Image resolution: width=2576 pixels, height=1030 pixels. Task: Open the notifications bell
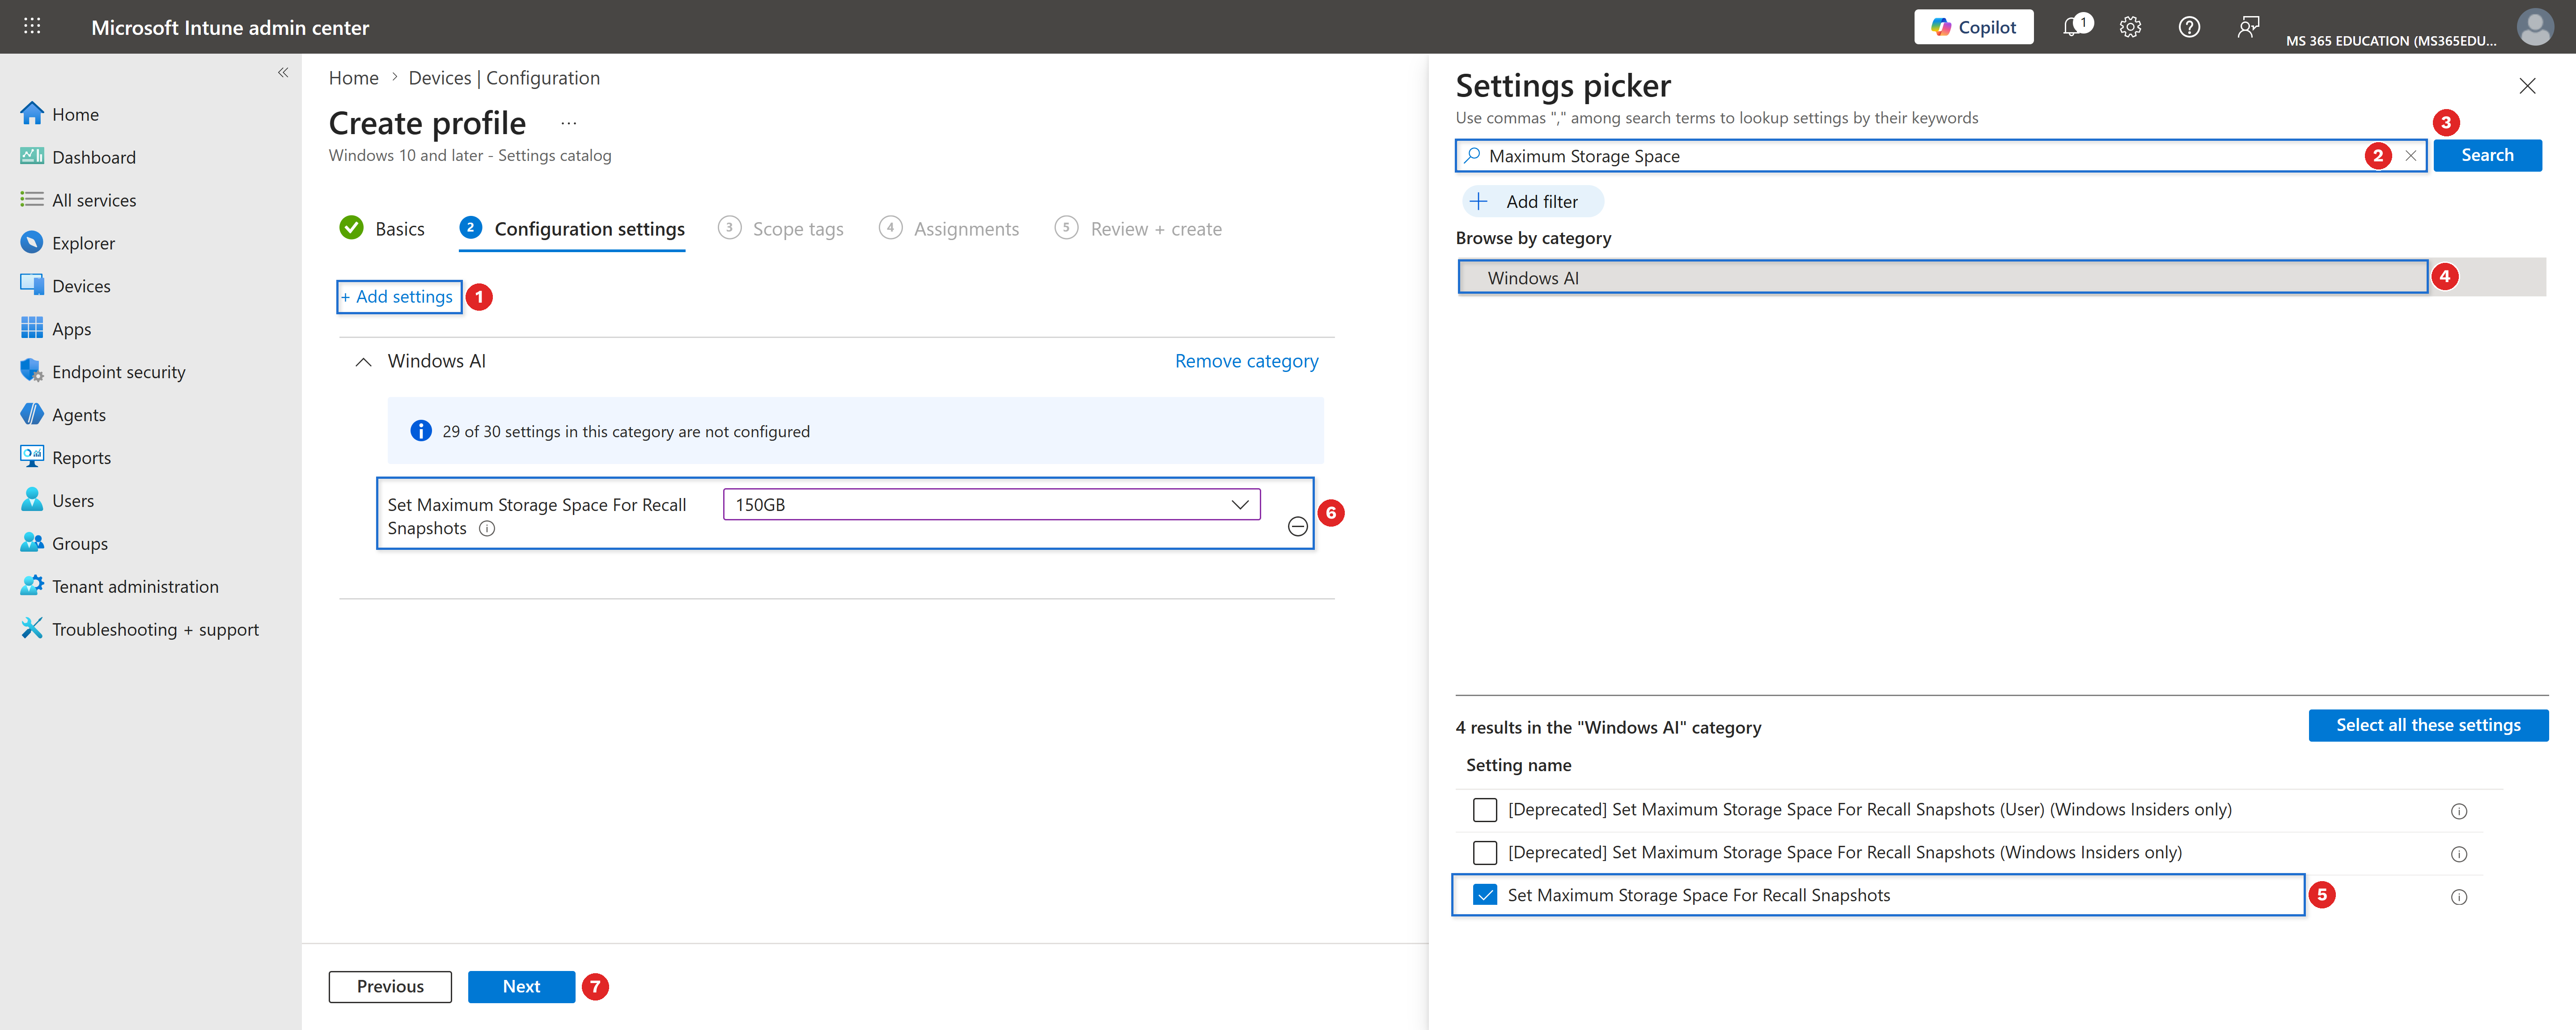(2073, 27)
